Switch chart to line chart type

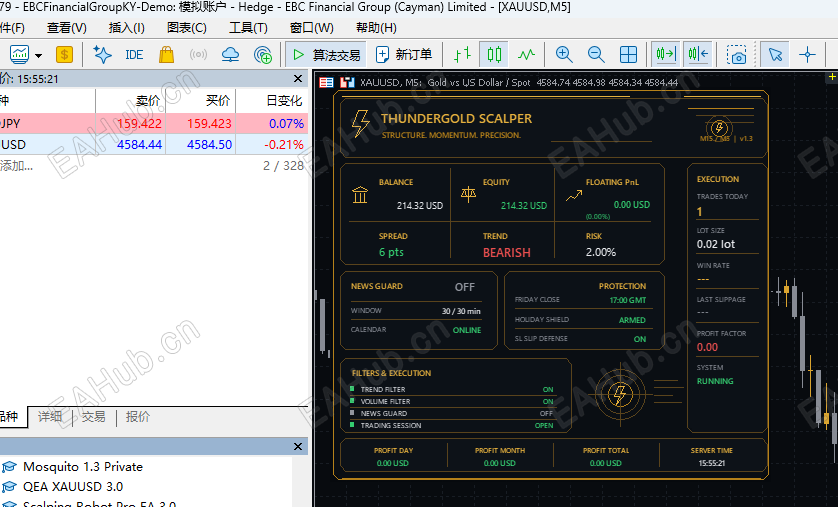tap(526, 54)
